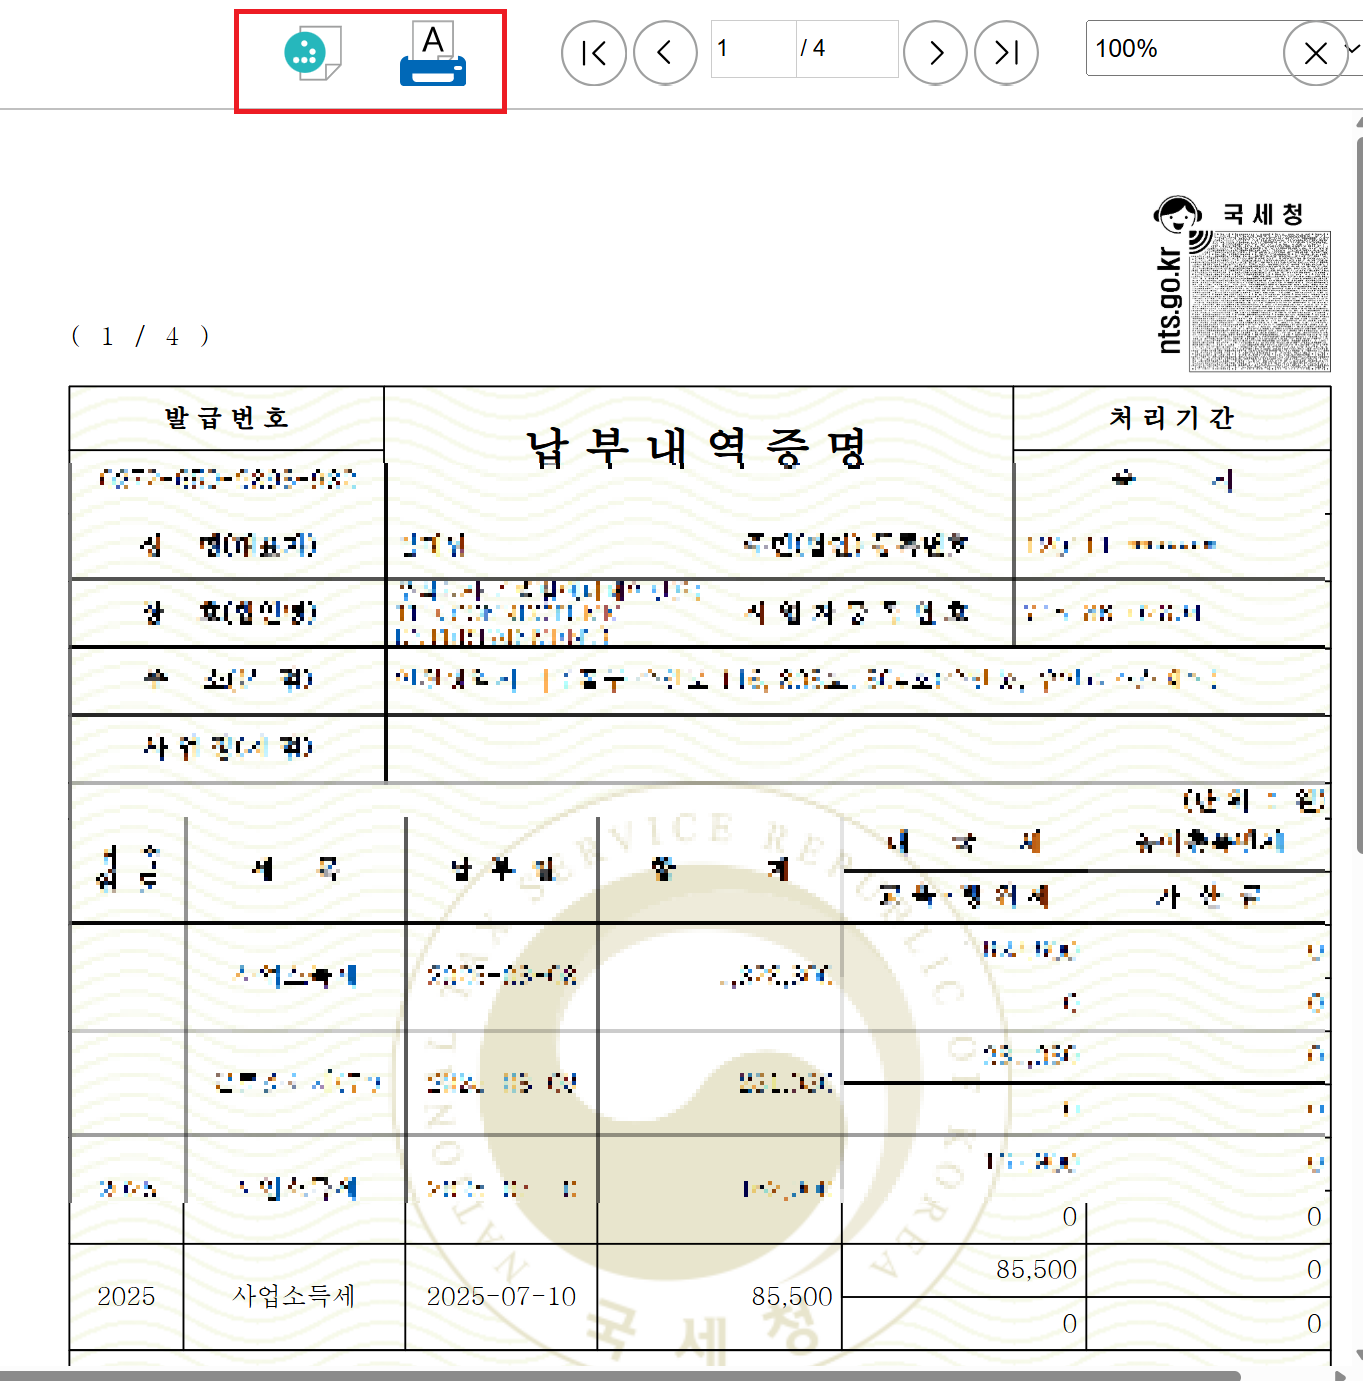Click the nts.go.kr vertical text
This screenshot has width=1363, height=1381.
point(1169,300)
